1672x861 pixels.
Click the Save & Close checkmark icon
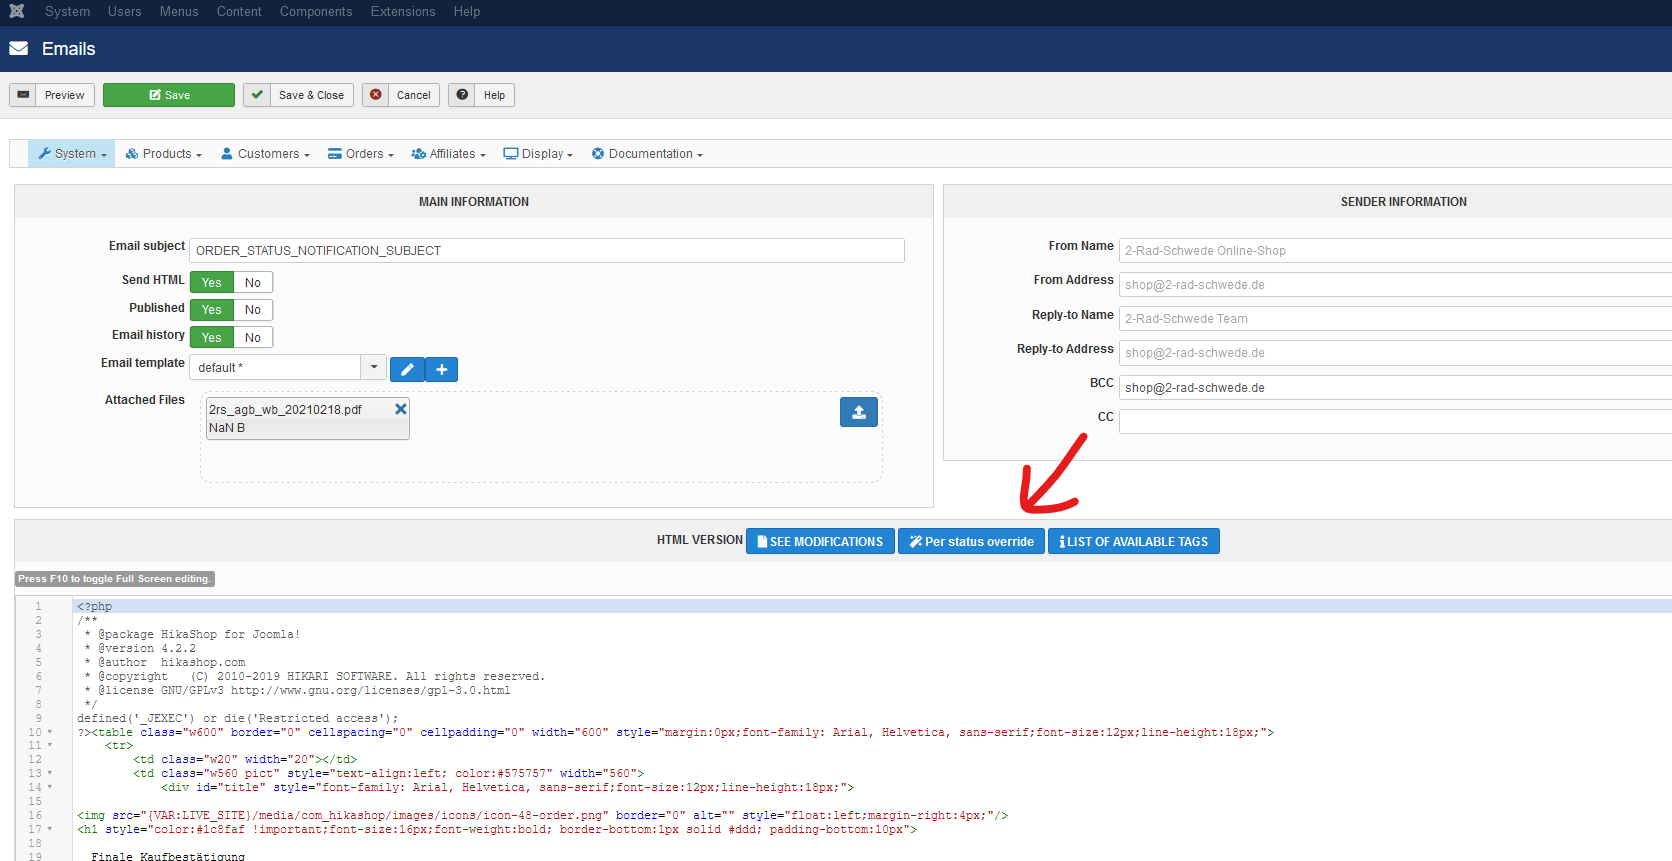257,95
